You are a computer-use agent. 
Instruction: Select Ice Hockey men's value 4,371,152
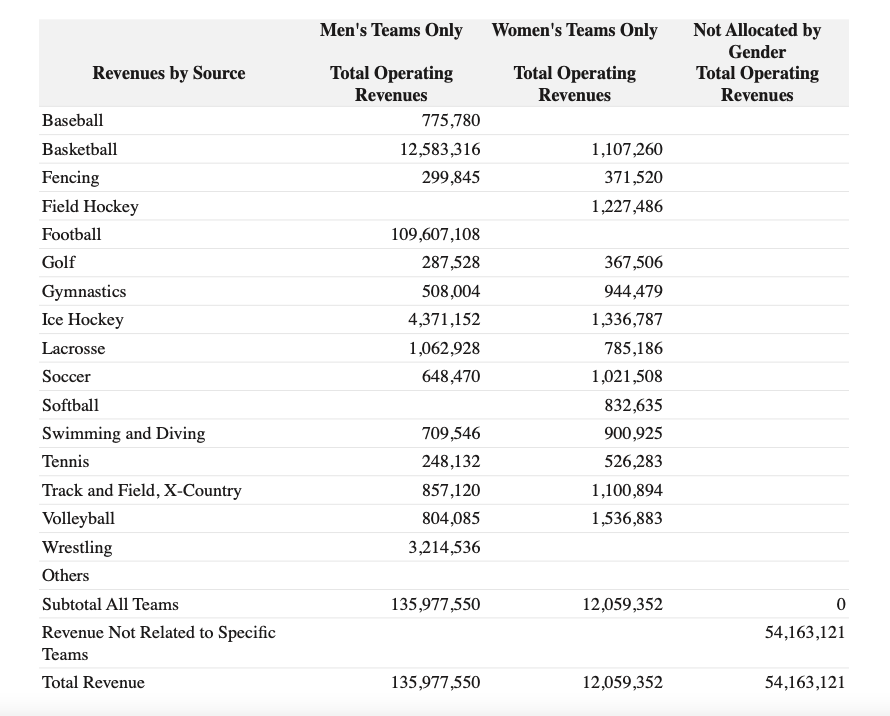coord(444,320)
